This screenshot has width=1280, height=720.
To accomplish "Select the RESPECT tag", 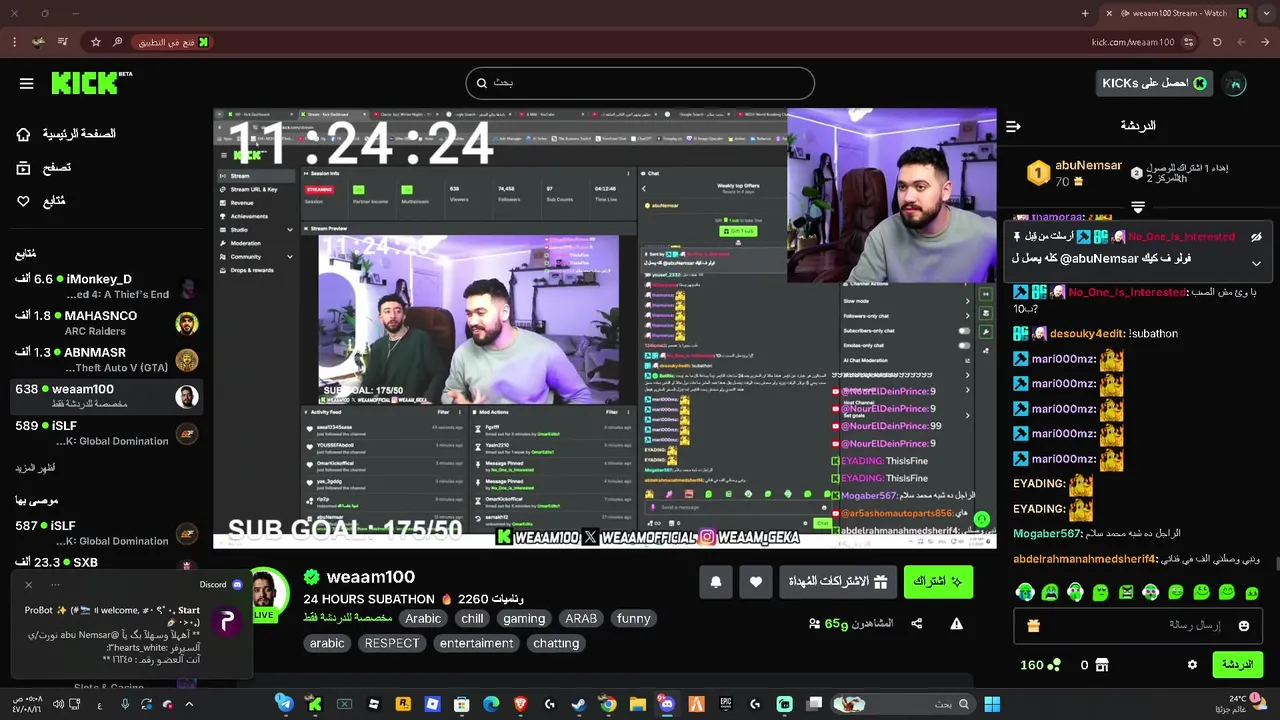I will [x=392, y=644].
